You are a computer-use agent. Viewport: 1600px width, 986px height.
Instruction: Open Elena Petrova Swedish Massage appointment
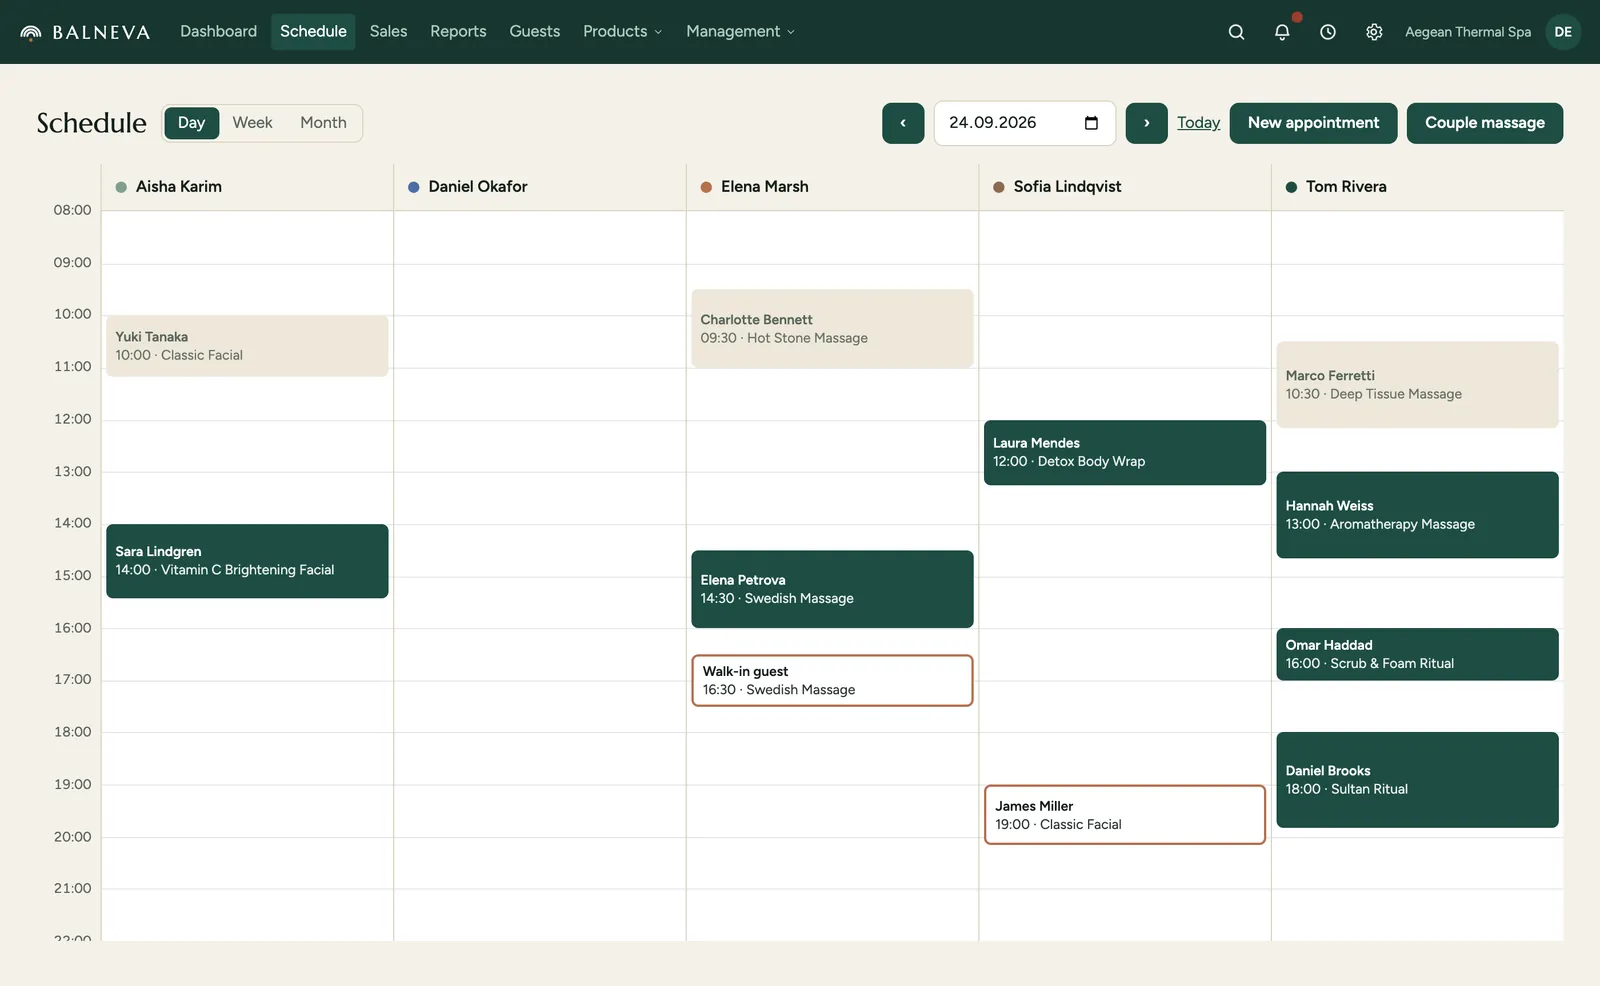pyautogui.click(x=832, y=589)
